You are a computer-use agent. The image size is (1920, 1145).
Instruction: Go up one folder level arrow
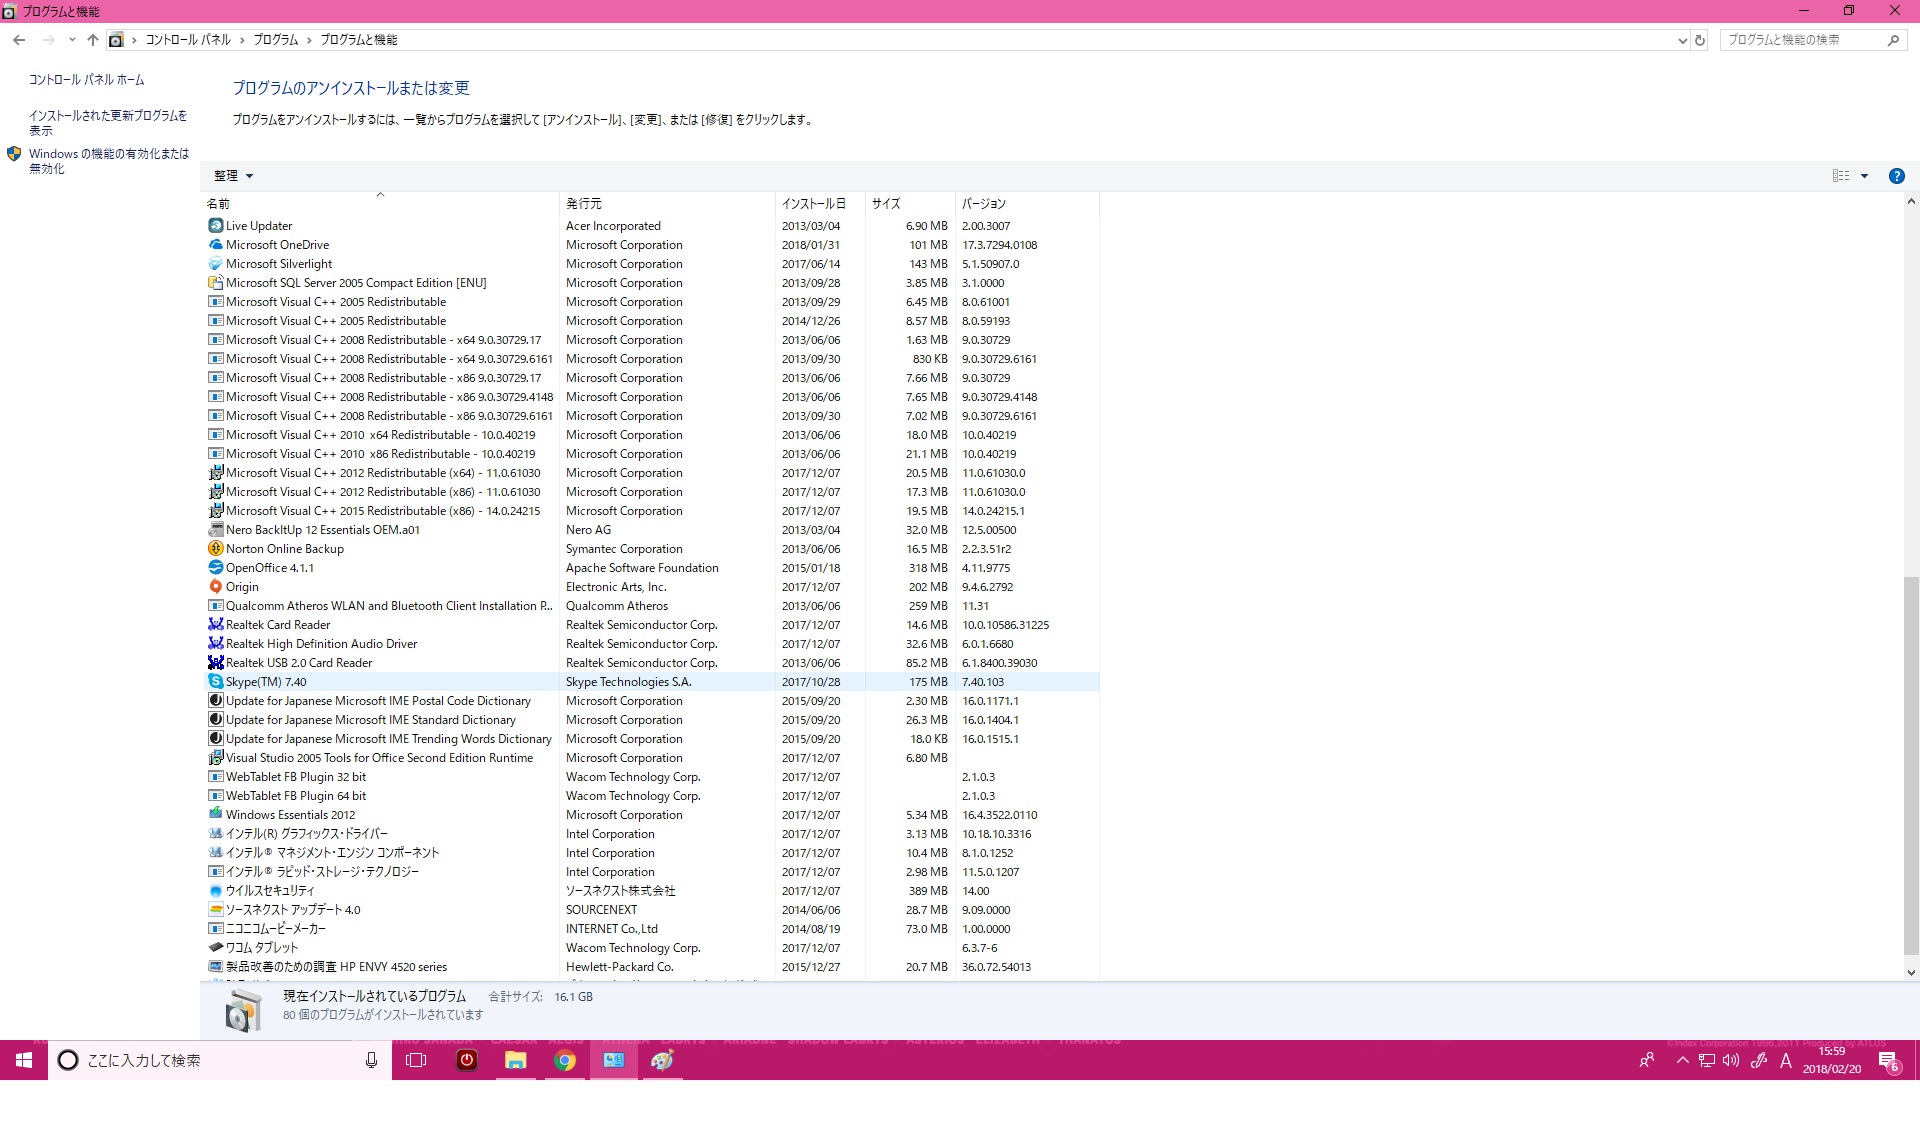(92, 40)
